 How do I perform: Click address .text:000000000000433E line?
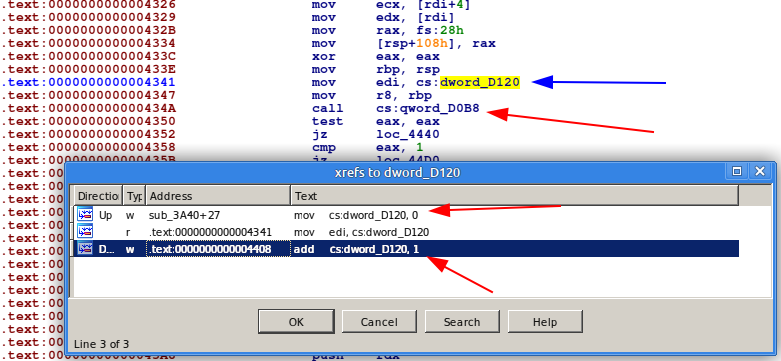[88, 69]
